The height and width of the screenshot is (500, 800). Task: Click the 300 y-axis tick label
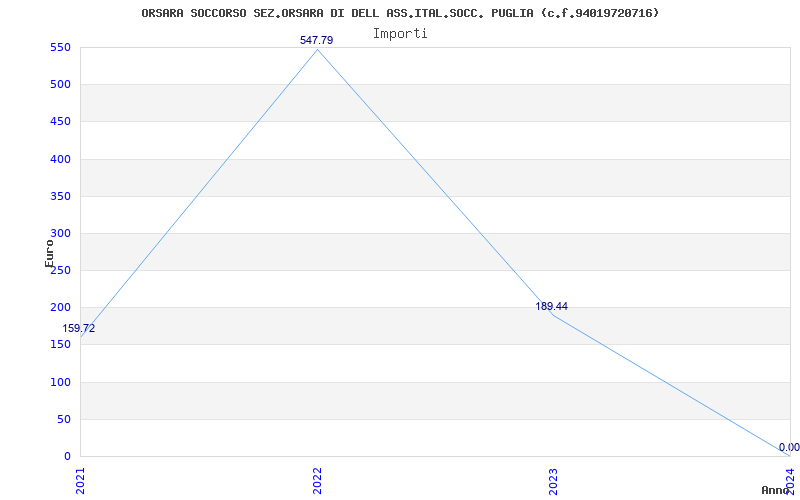coord(60,234)
